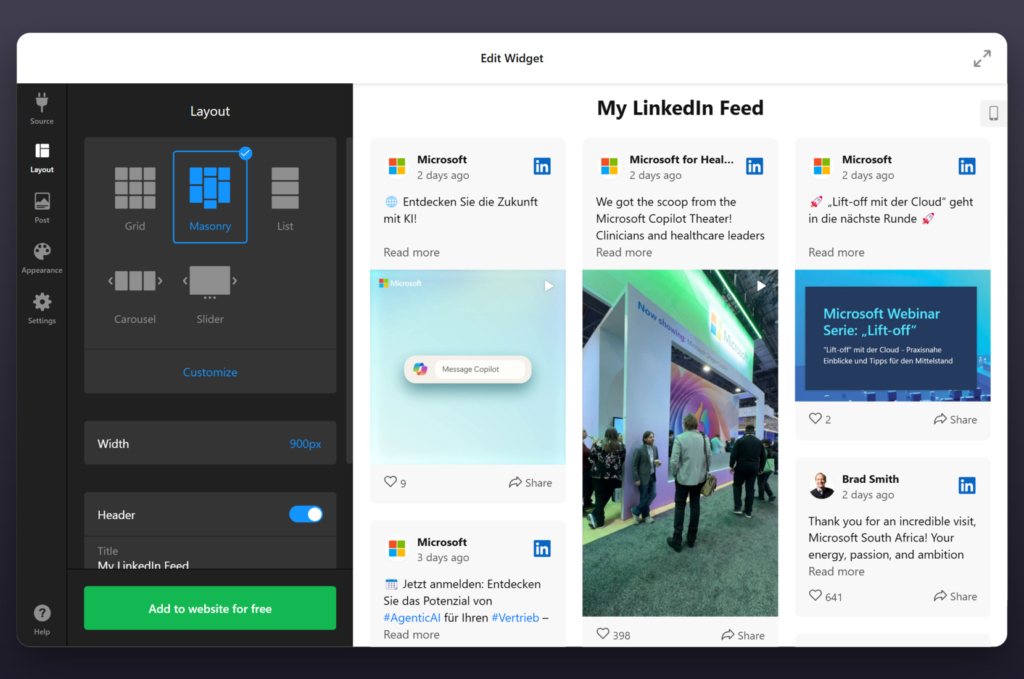
Task: Select the List layout option
Action: click(284, 195)
